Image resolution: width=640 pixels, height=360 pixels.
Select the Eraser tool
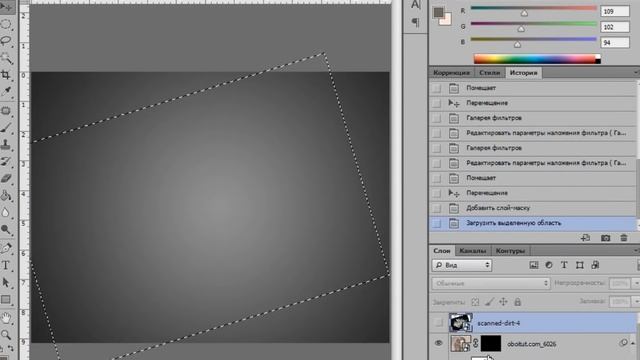(6, 178)
